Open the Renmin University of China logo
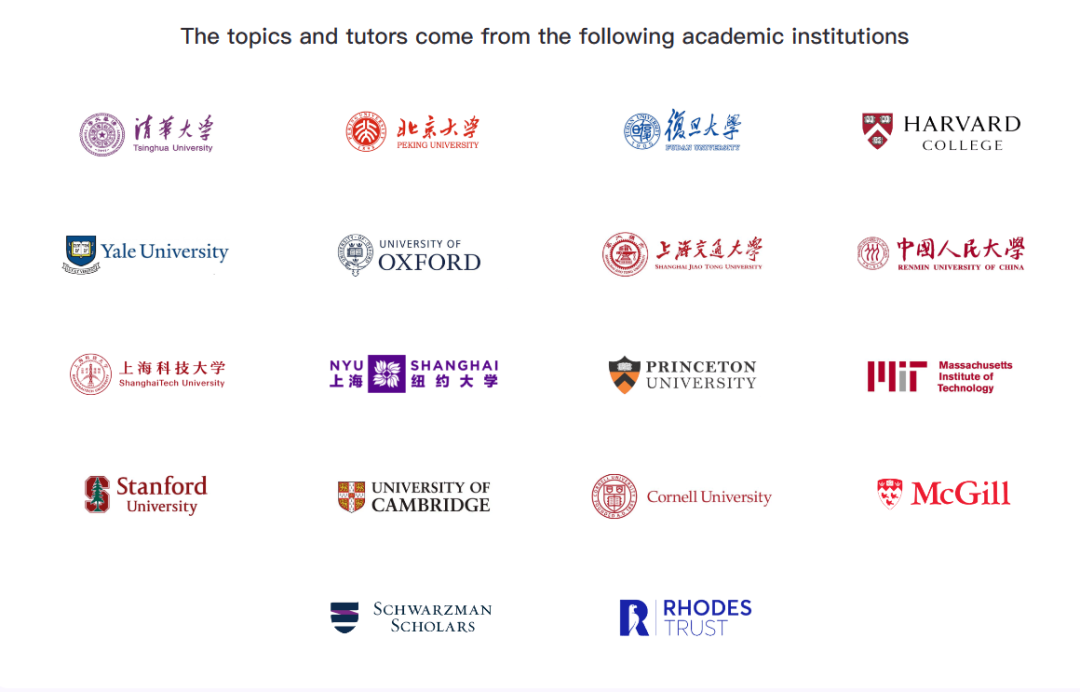This screenshot has width=1080, height=692. pyautogui.click(x=940, y=254)
